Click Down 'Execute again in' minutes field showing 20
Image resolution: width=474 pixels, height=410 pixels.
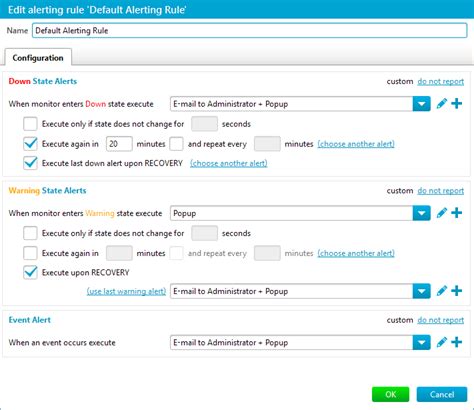(x=119, y=144)
